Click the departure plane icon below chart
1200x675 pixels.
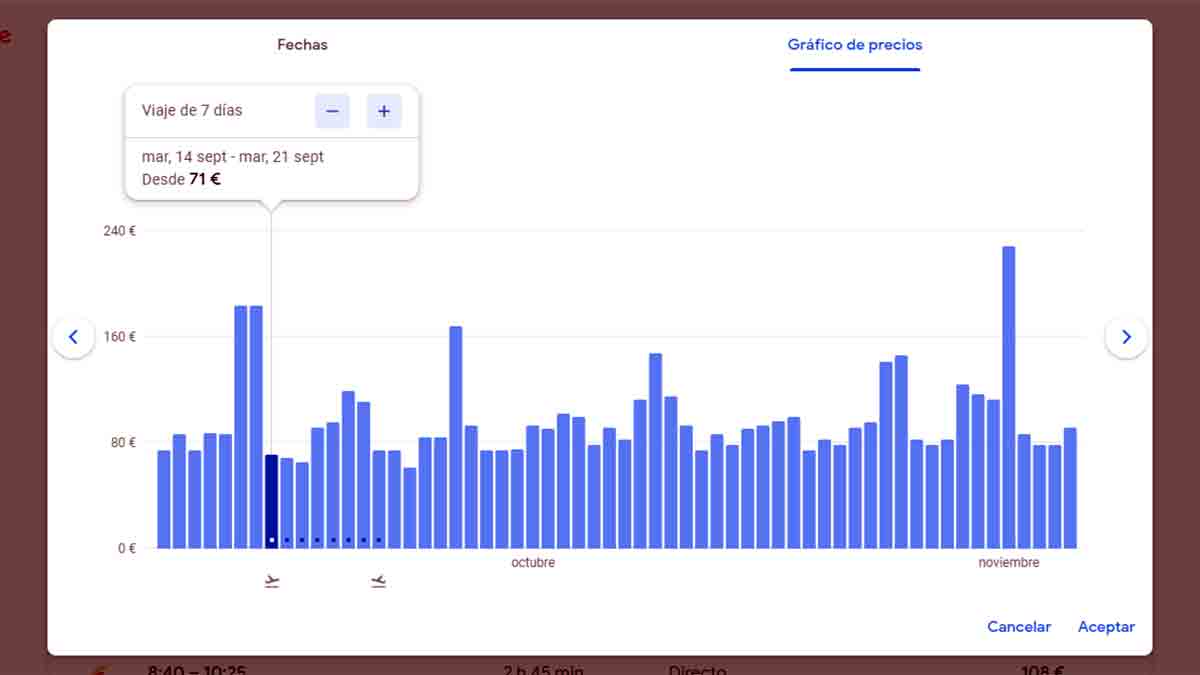272,581
